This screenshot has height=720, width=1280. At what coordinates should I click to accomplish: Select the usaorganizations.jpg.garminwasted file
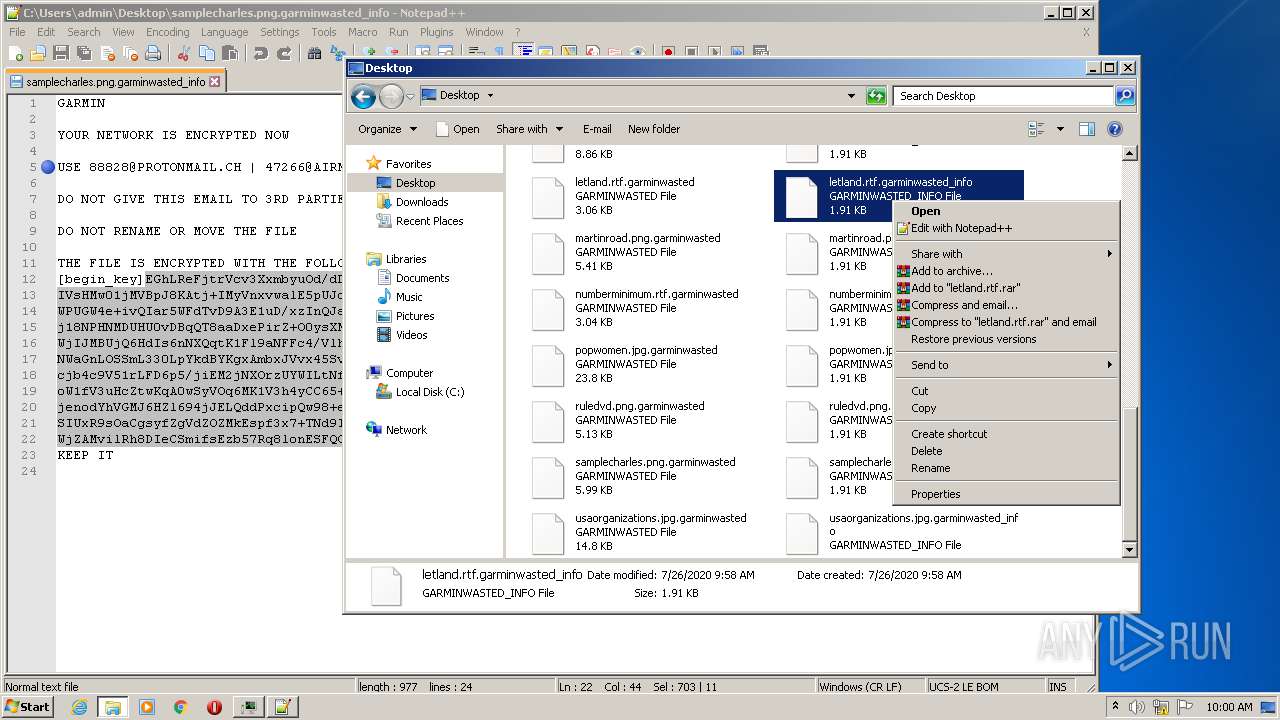[x=640, y=532]
